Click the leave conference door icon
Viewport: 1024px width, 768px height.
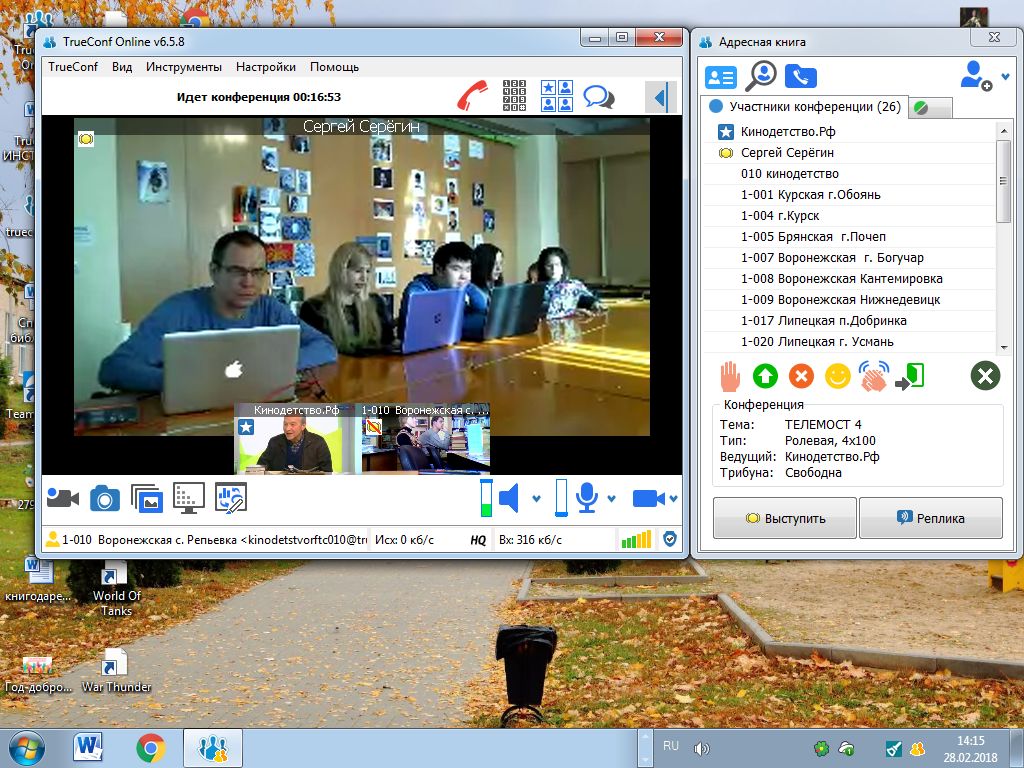click(910, 377)
